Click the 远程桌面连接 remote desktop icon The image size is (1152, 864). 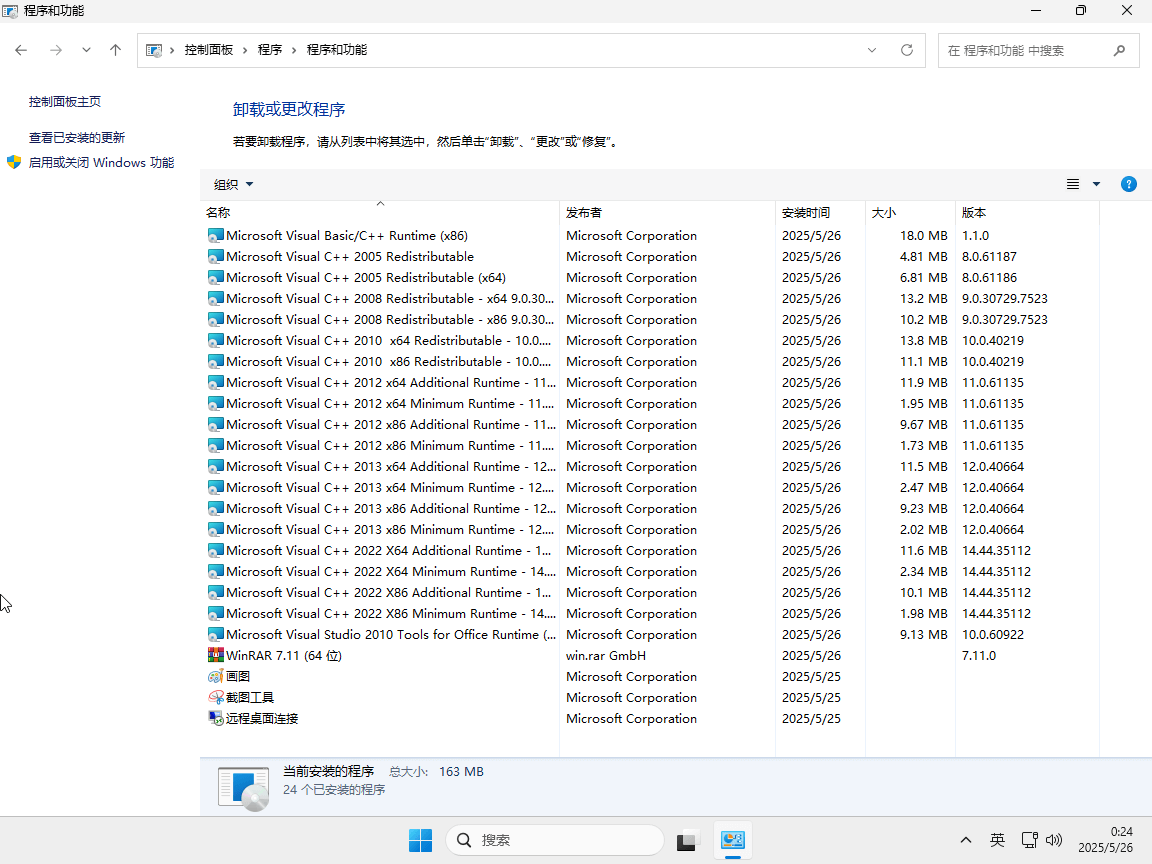point(215,719)
